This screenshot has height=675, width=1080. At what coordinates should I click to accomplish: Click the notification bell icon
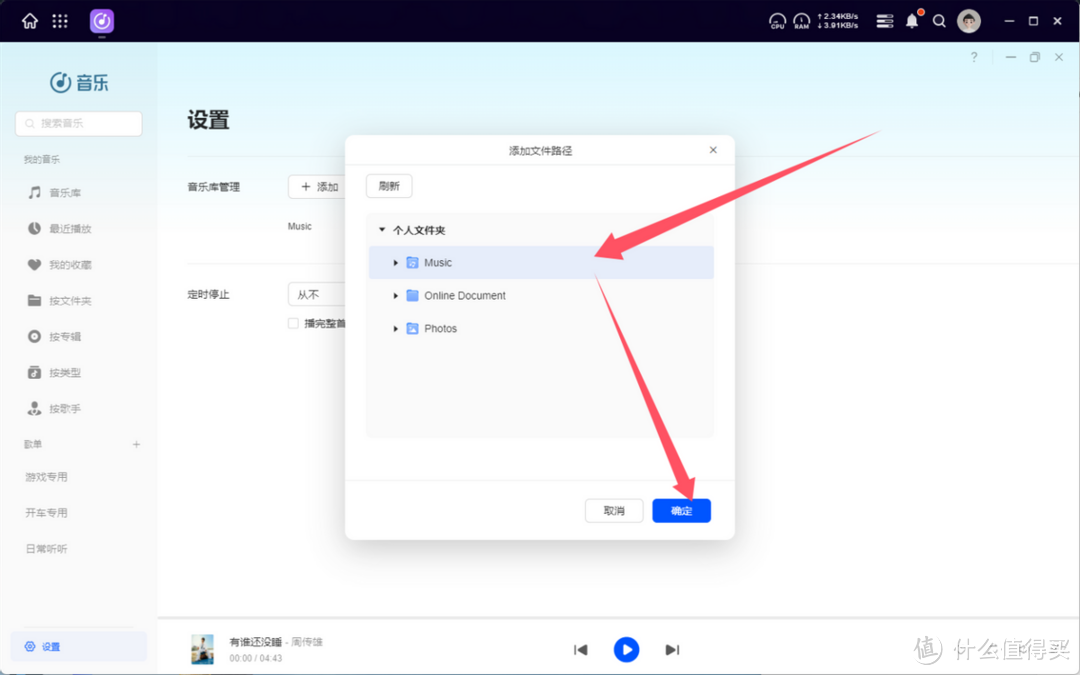(911, 21)
